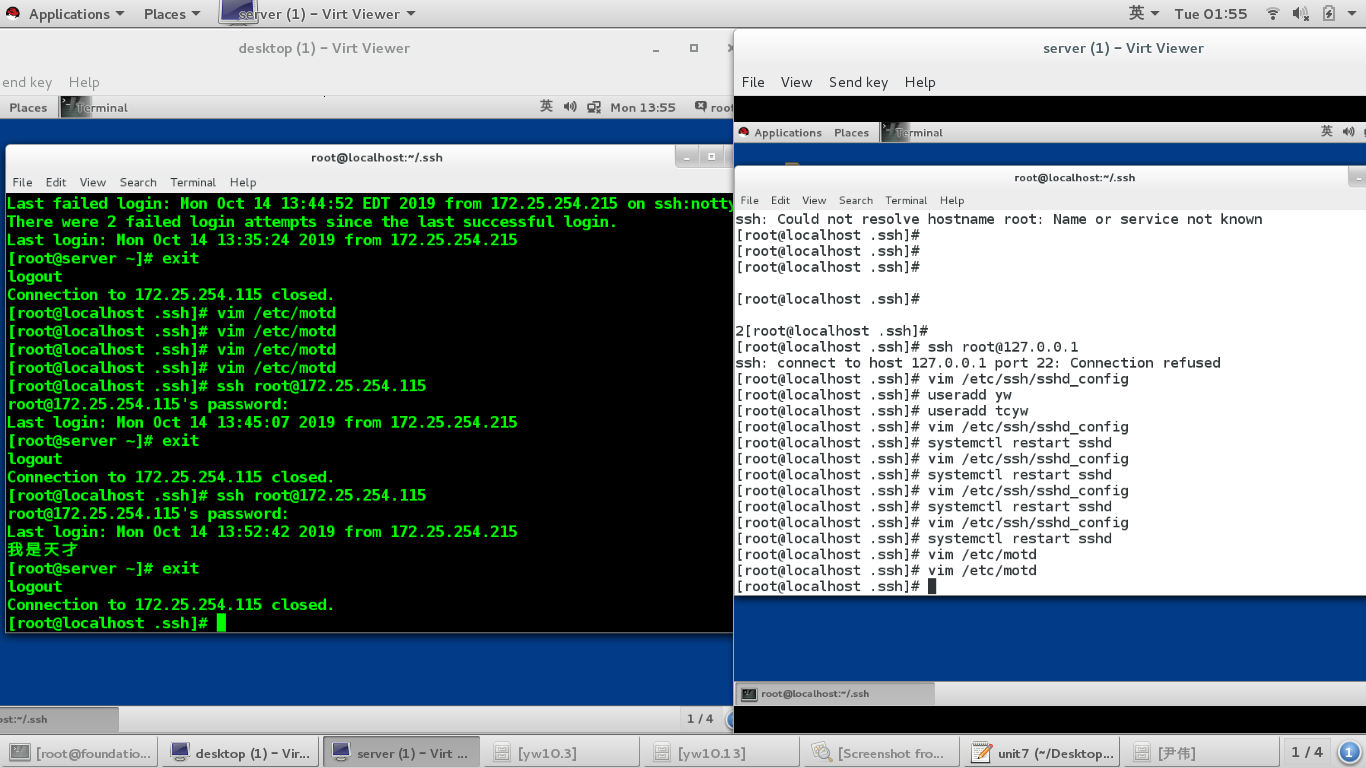Click Terminal launcher in server guest panel
The width and height of the screenshot is (1366, 768).
coord(912,132)
